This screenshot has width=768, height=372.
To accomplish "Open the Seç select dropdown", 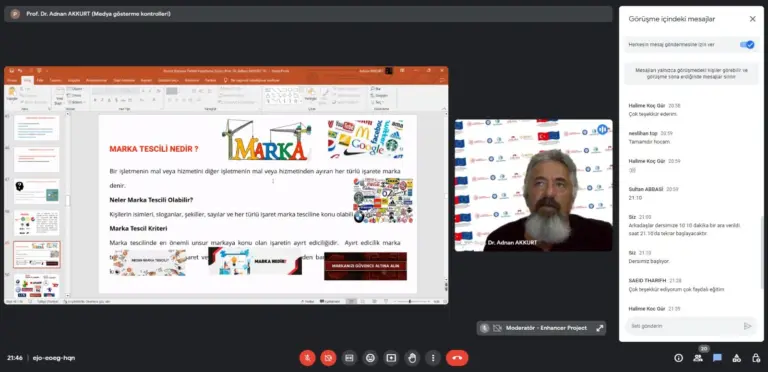I will pos(378,102).
